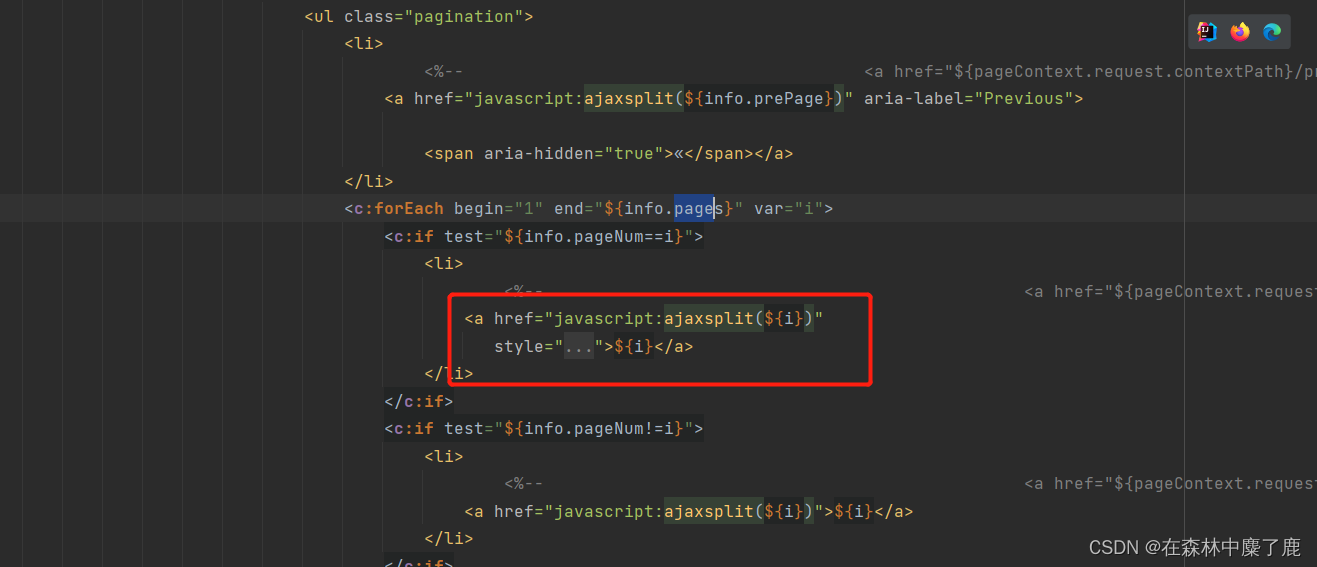
Task: Click the <li> tag below ul pagination
Action: click(x=364, y=43)
